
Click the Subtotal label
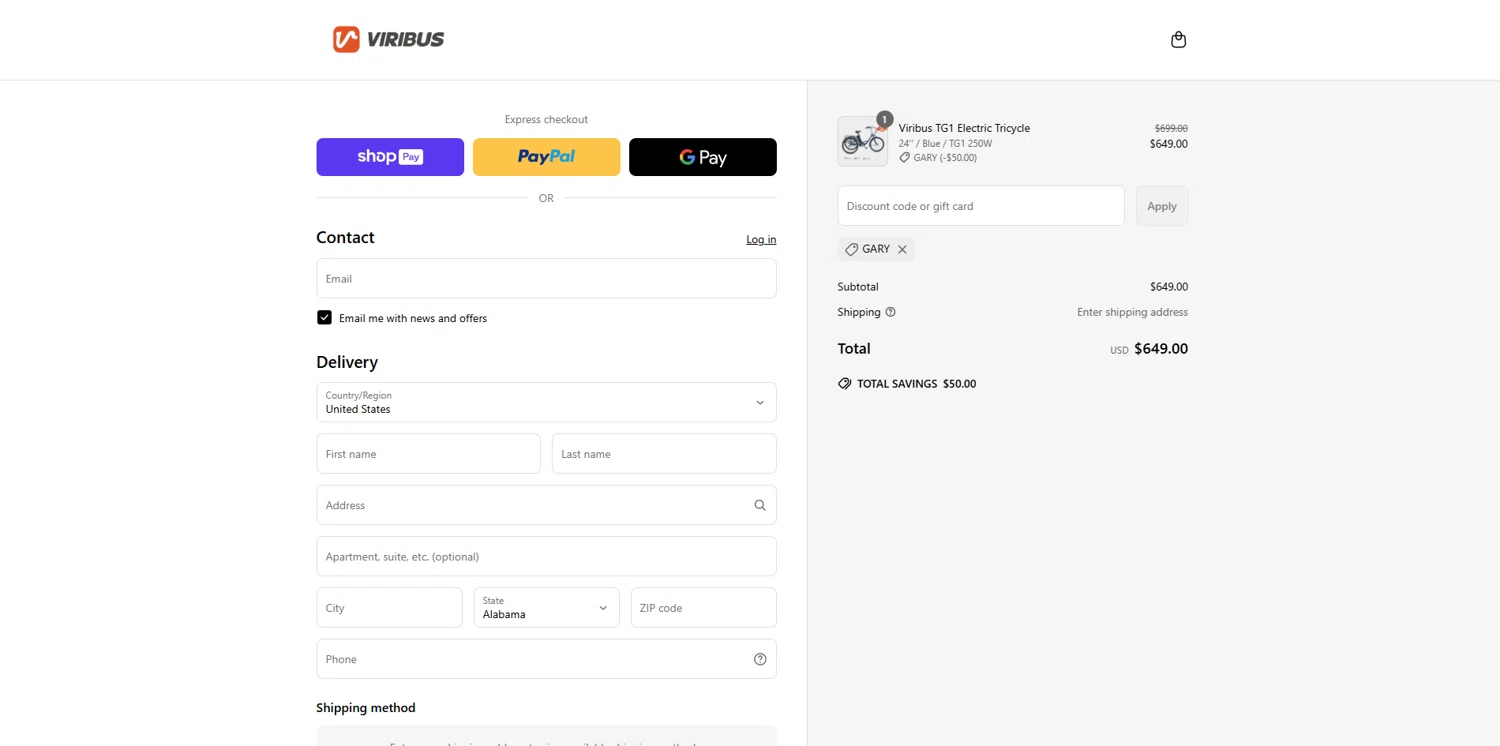pyautogui.click(x=858, y=287)
